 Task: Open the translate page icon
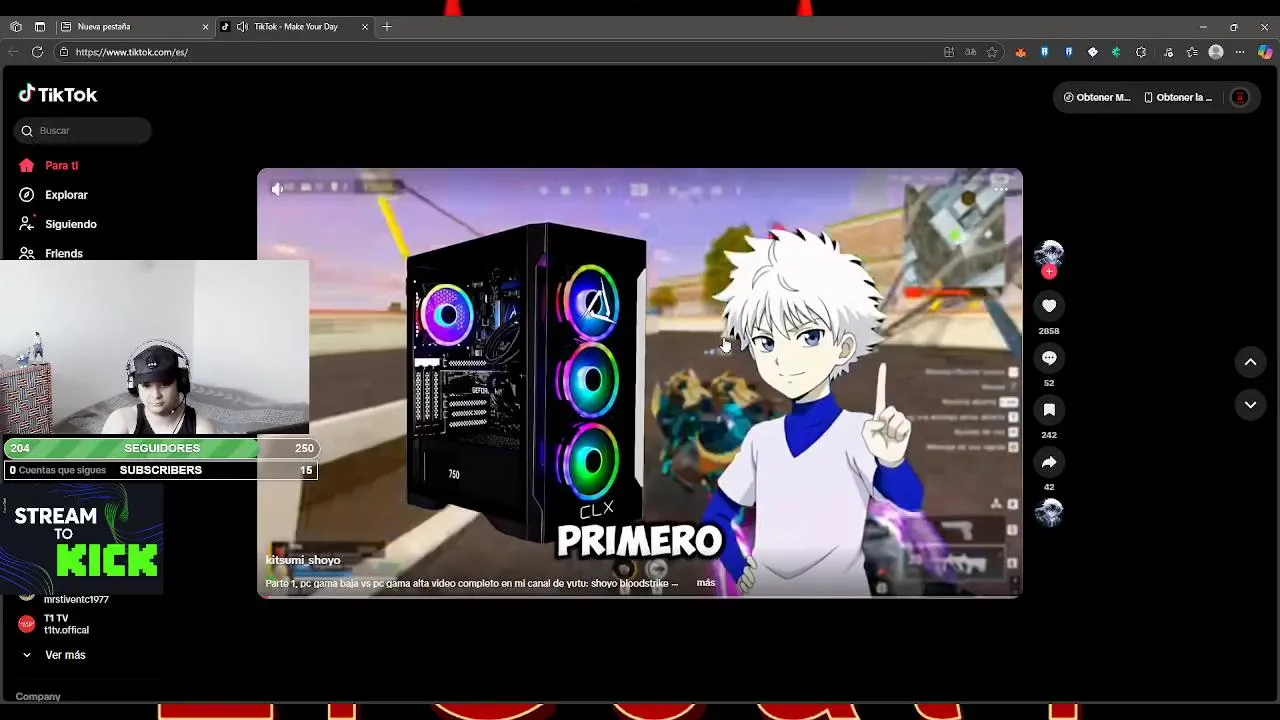click(x=970, y=52)
